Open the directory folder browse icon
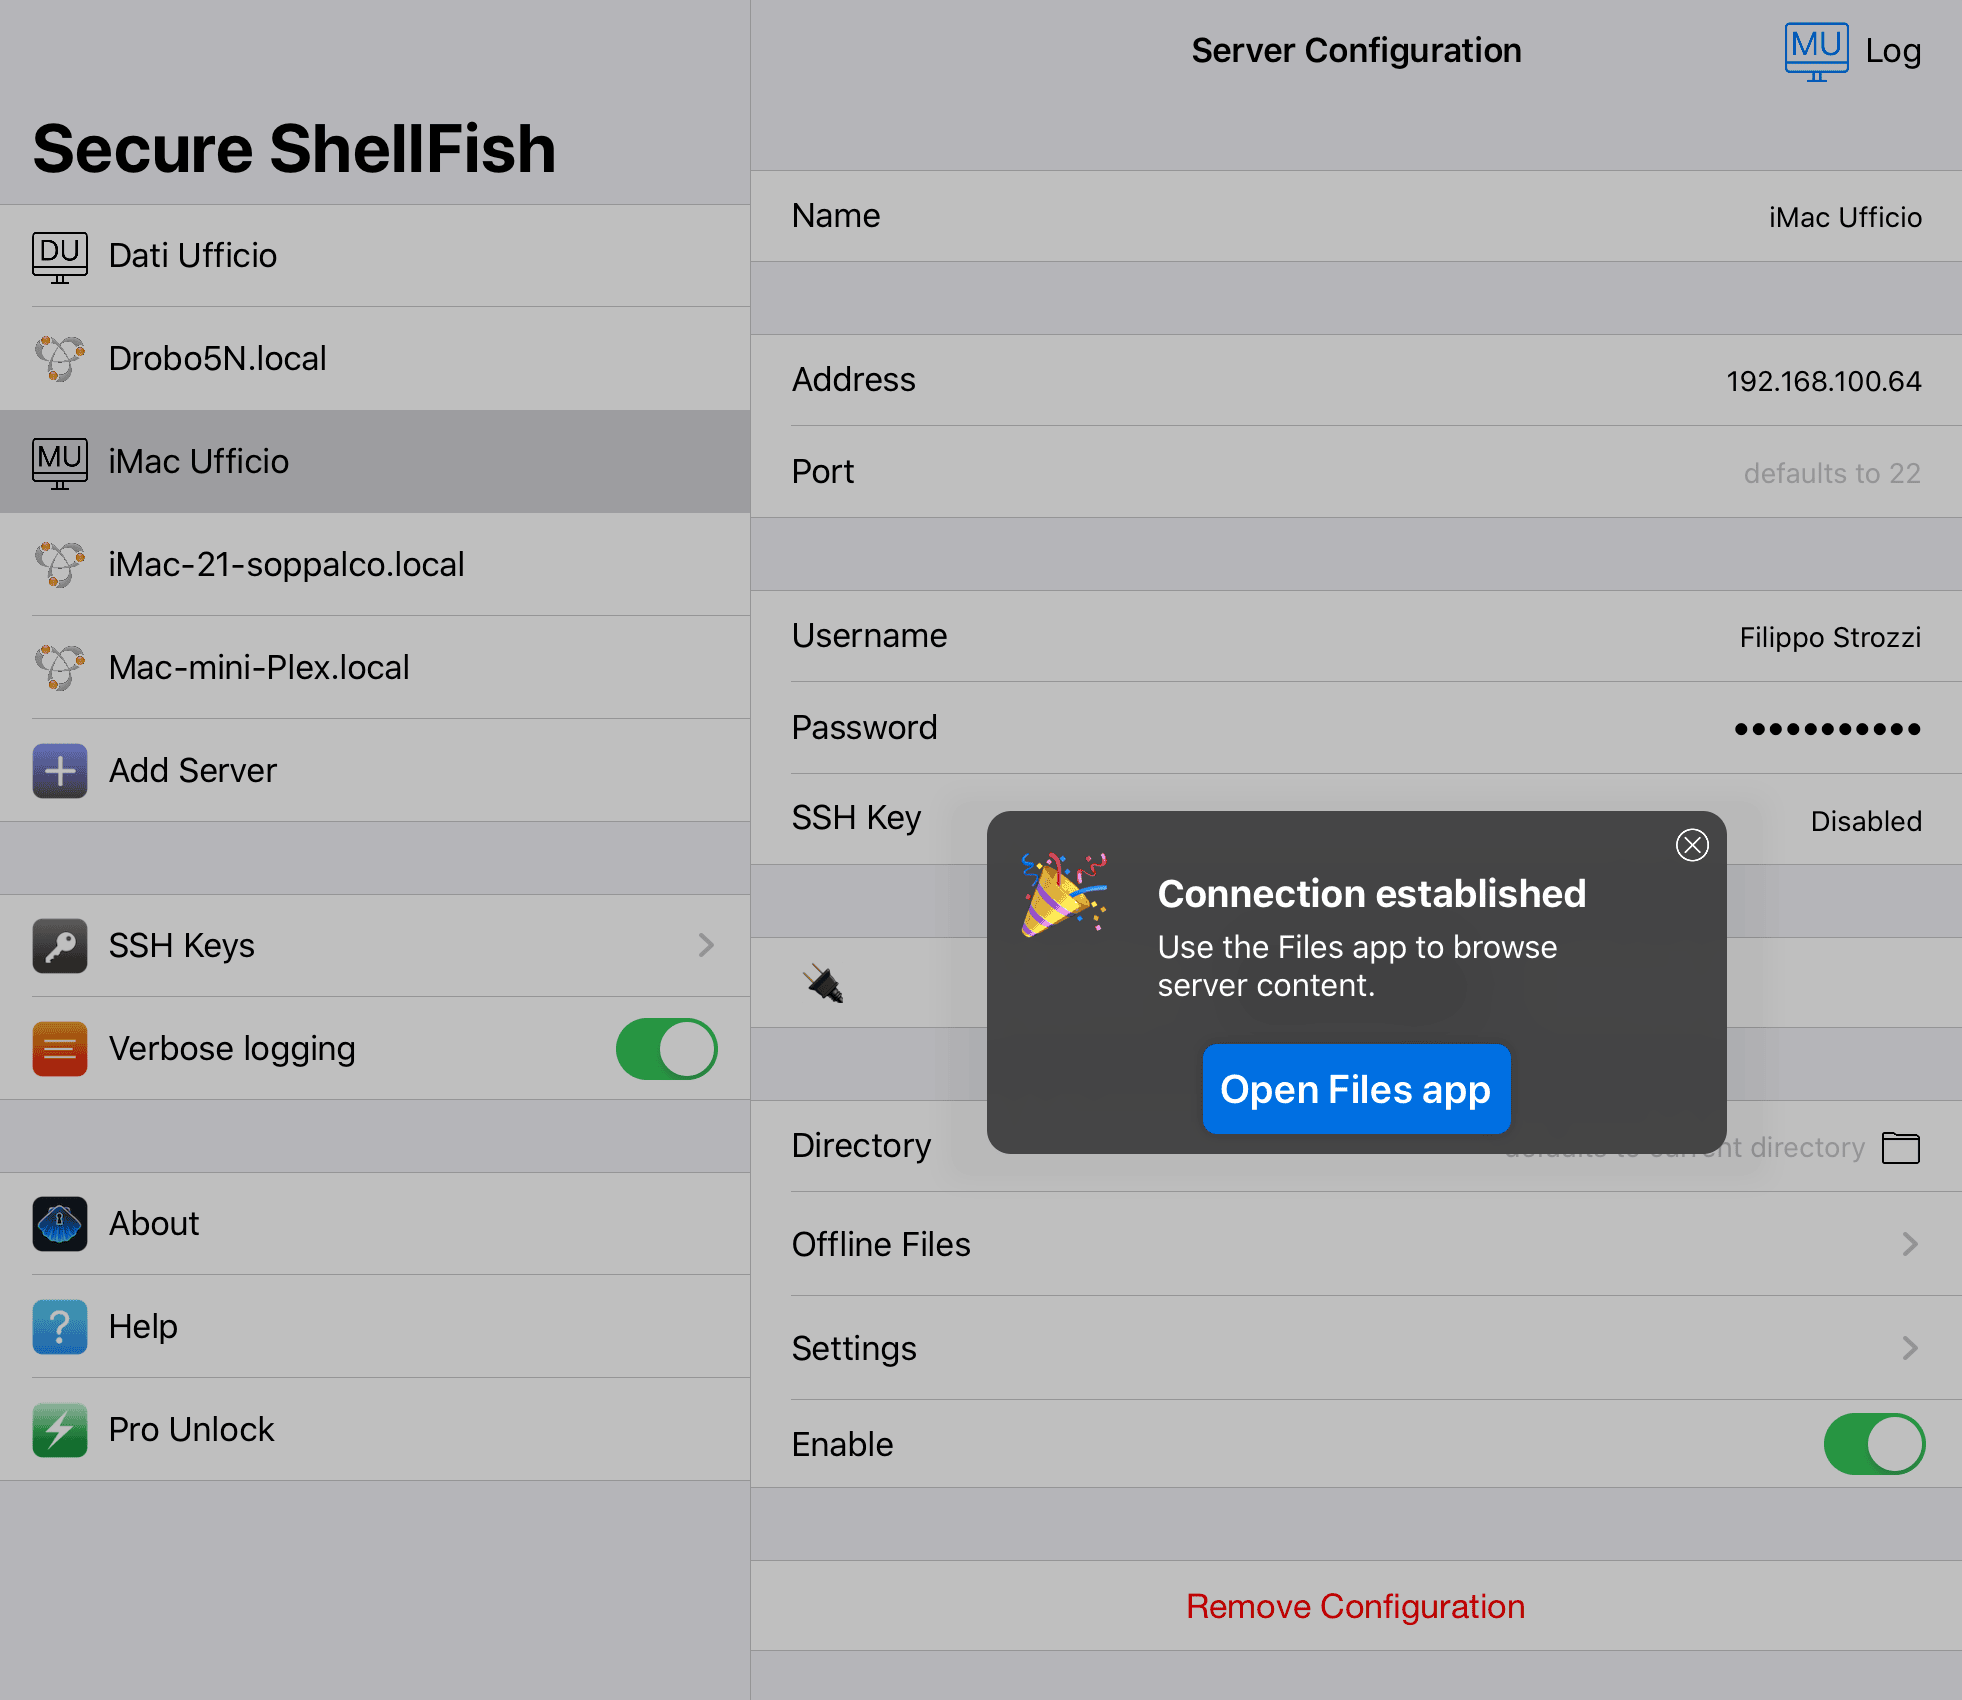 (x=1900, y=1147)
